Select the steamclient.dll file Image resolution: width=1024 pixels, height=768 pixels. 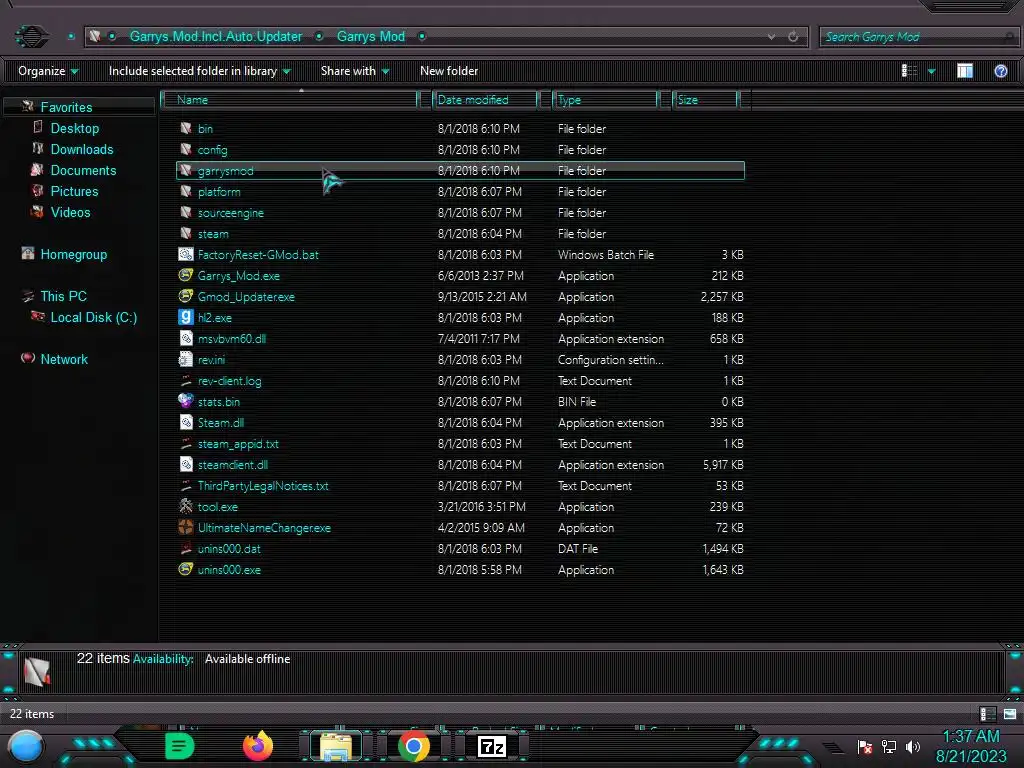(x=233, y=464)
